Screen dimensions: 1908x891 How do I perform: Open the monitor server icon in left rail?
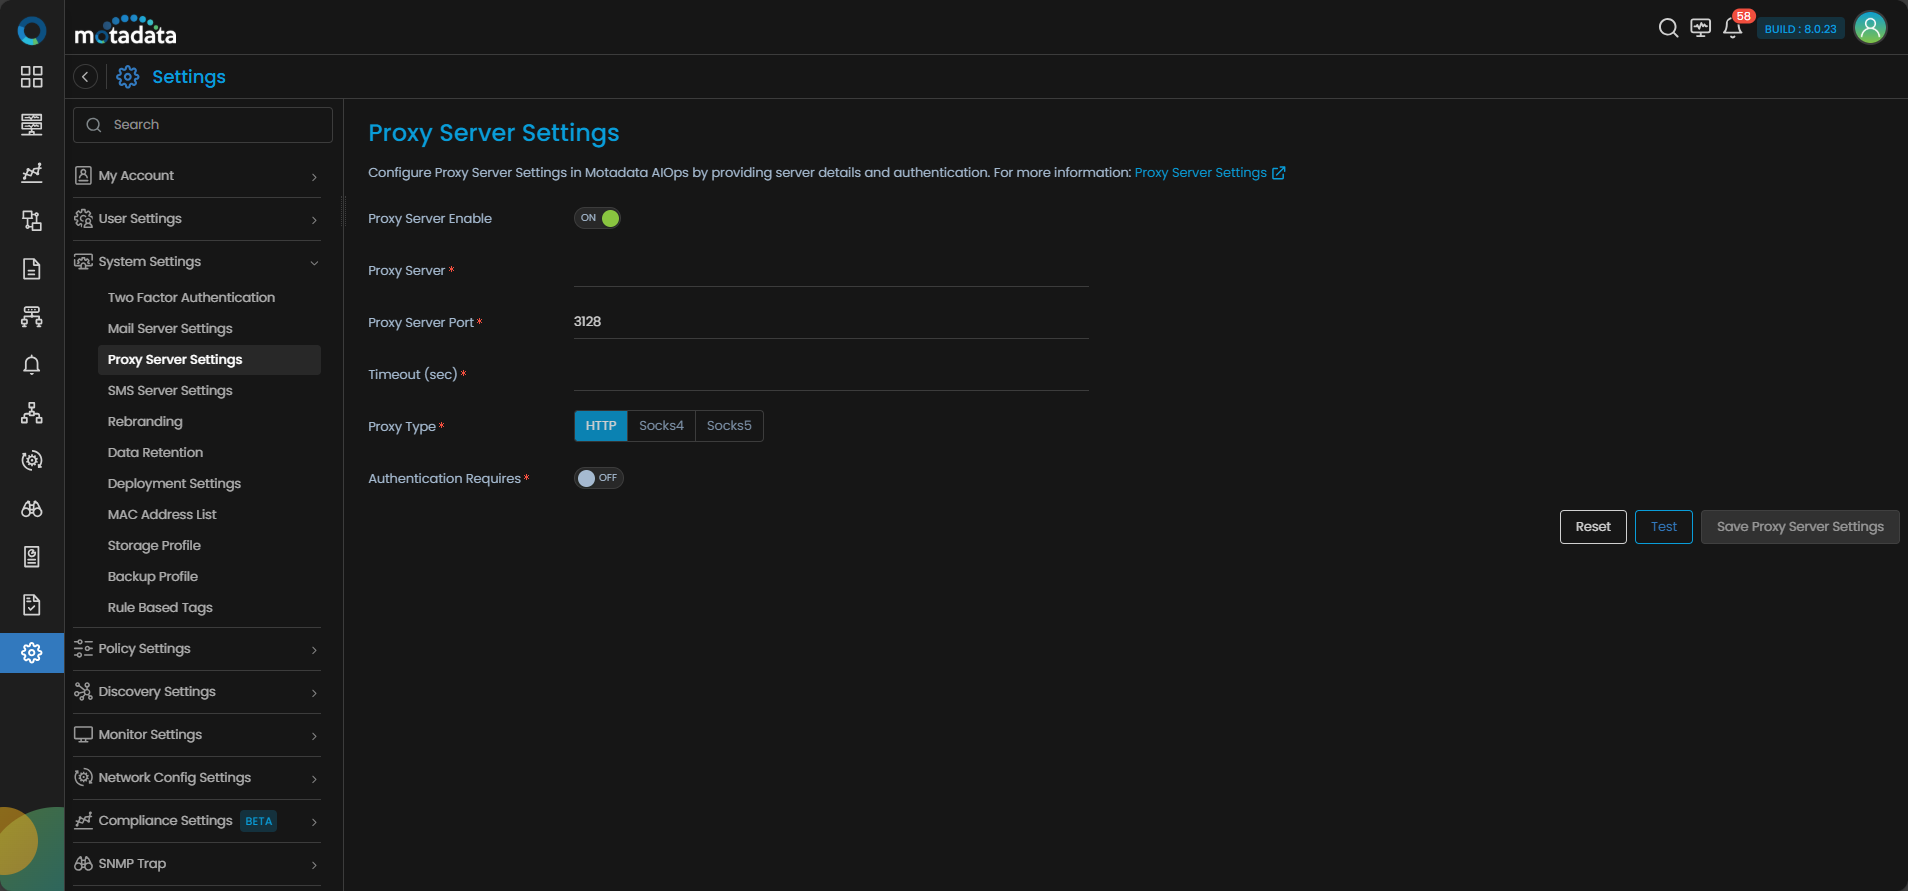coord(32,125)
